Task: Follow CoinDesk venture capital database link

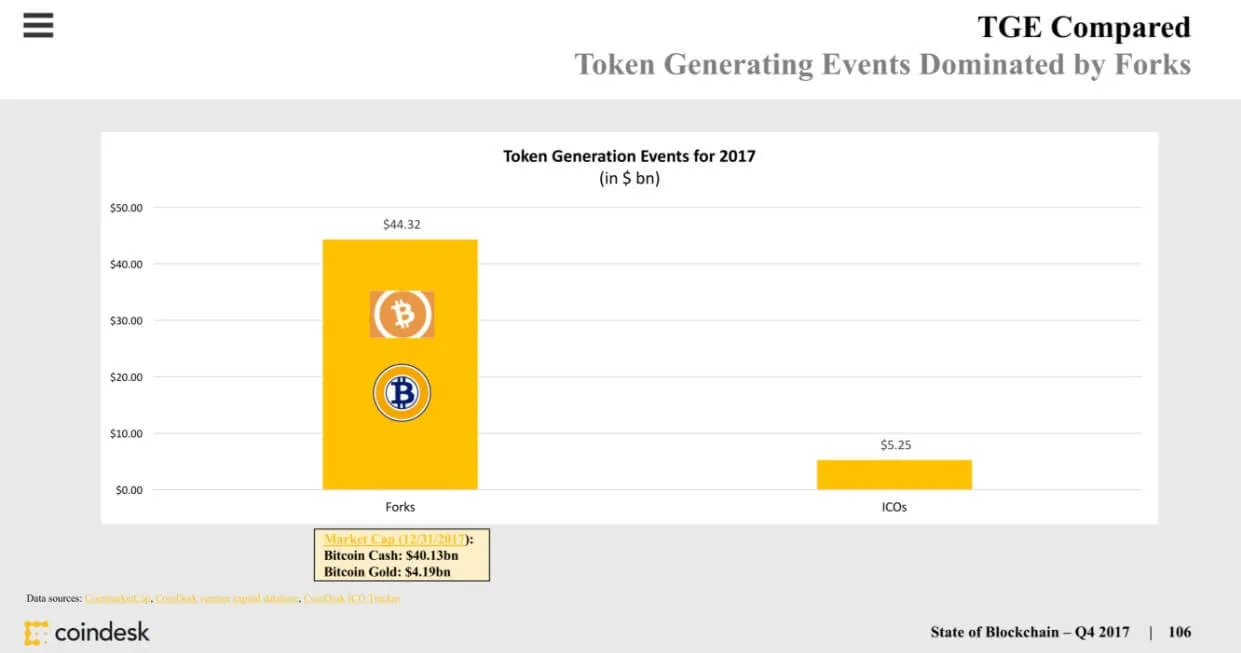Action: coord(226,598)
